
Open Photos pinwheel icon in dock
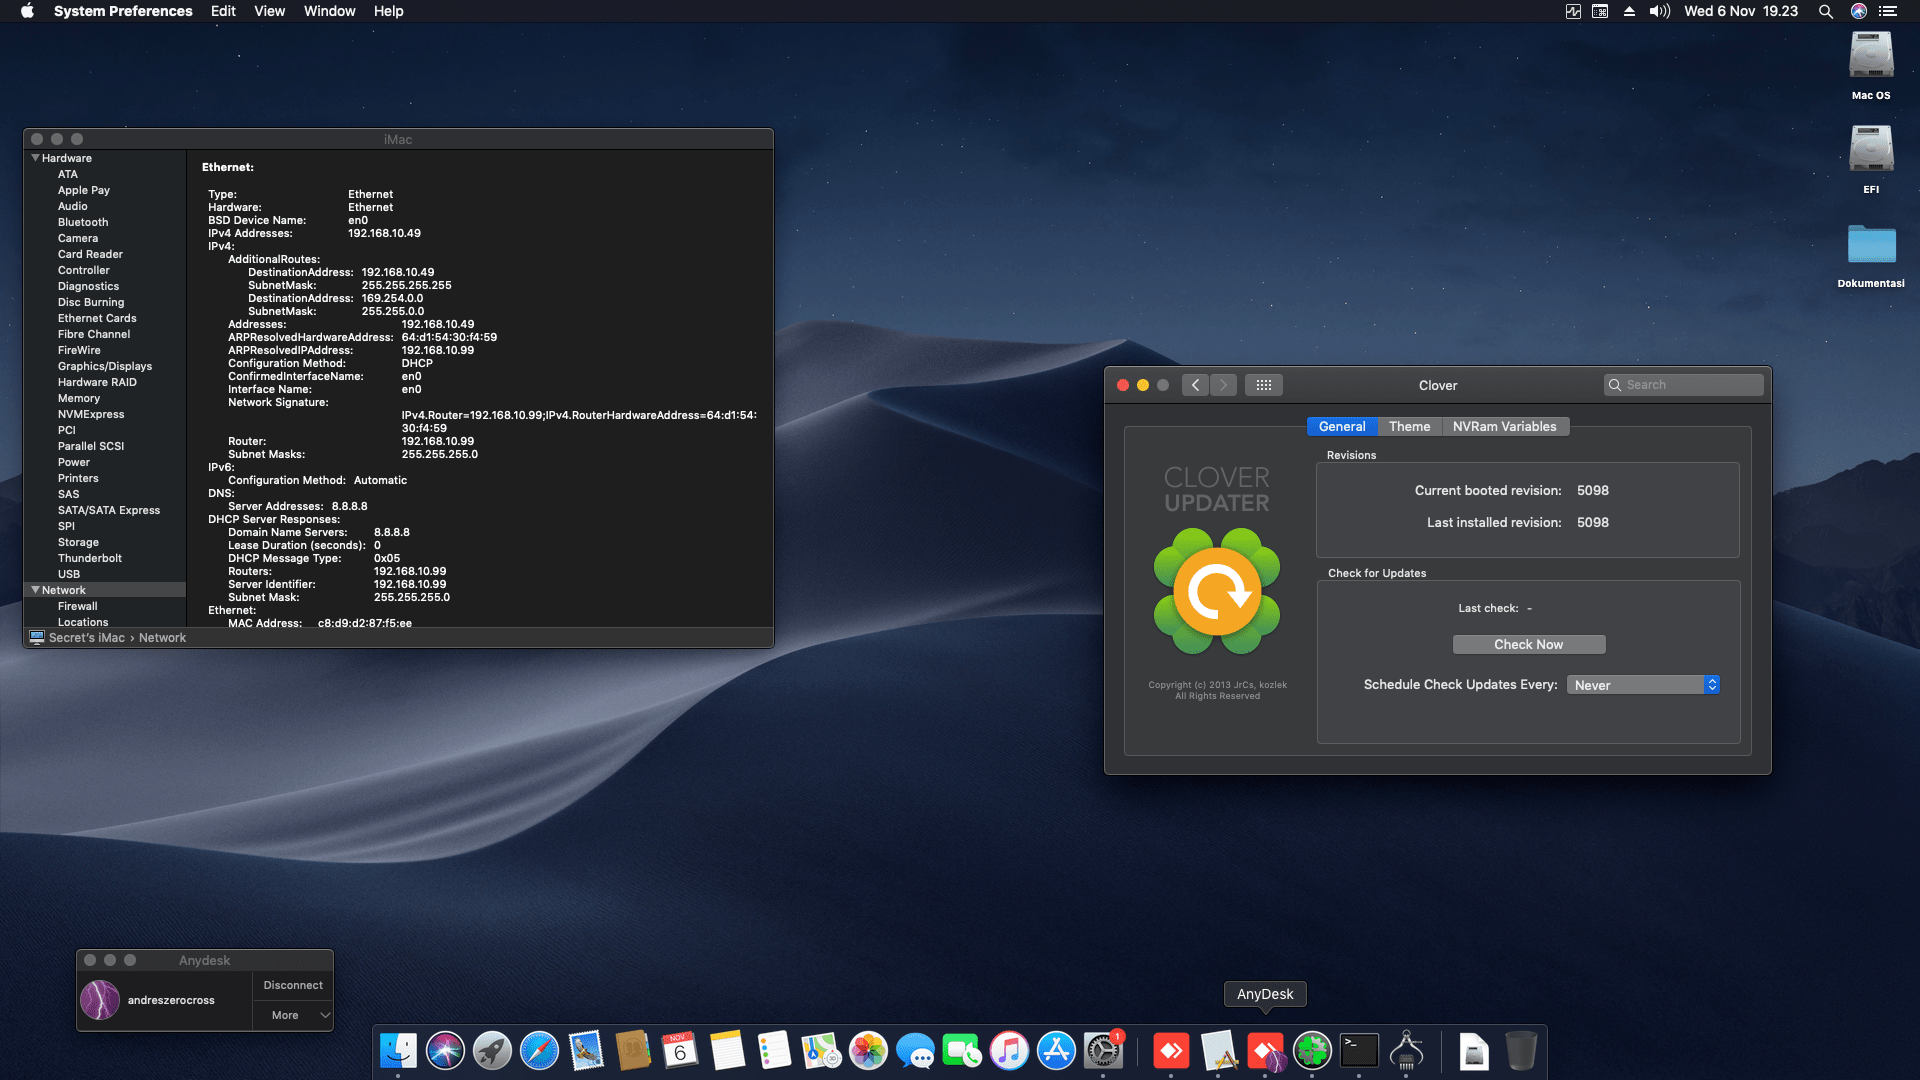coord(868,1051)
